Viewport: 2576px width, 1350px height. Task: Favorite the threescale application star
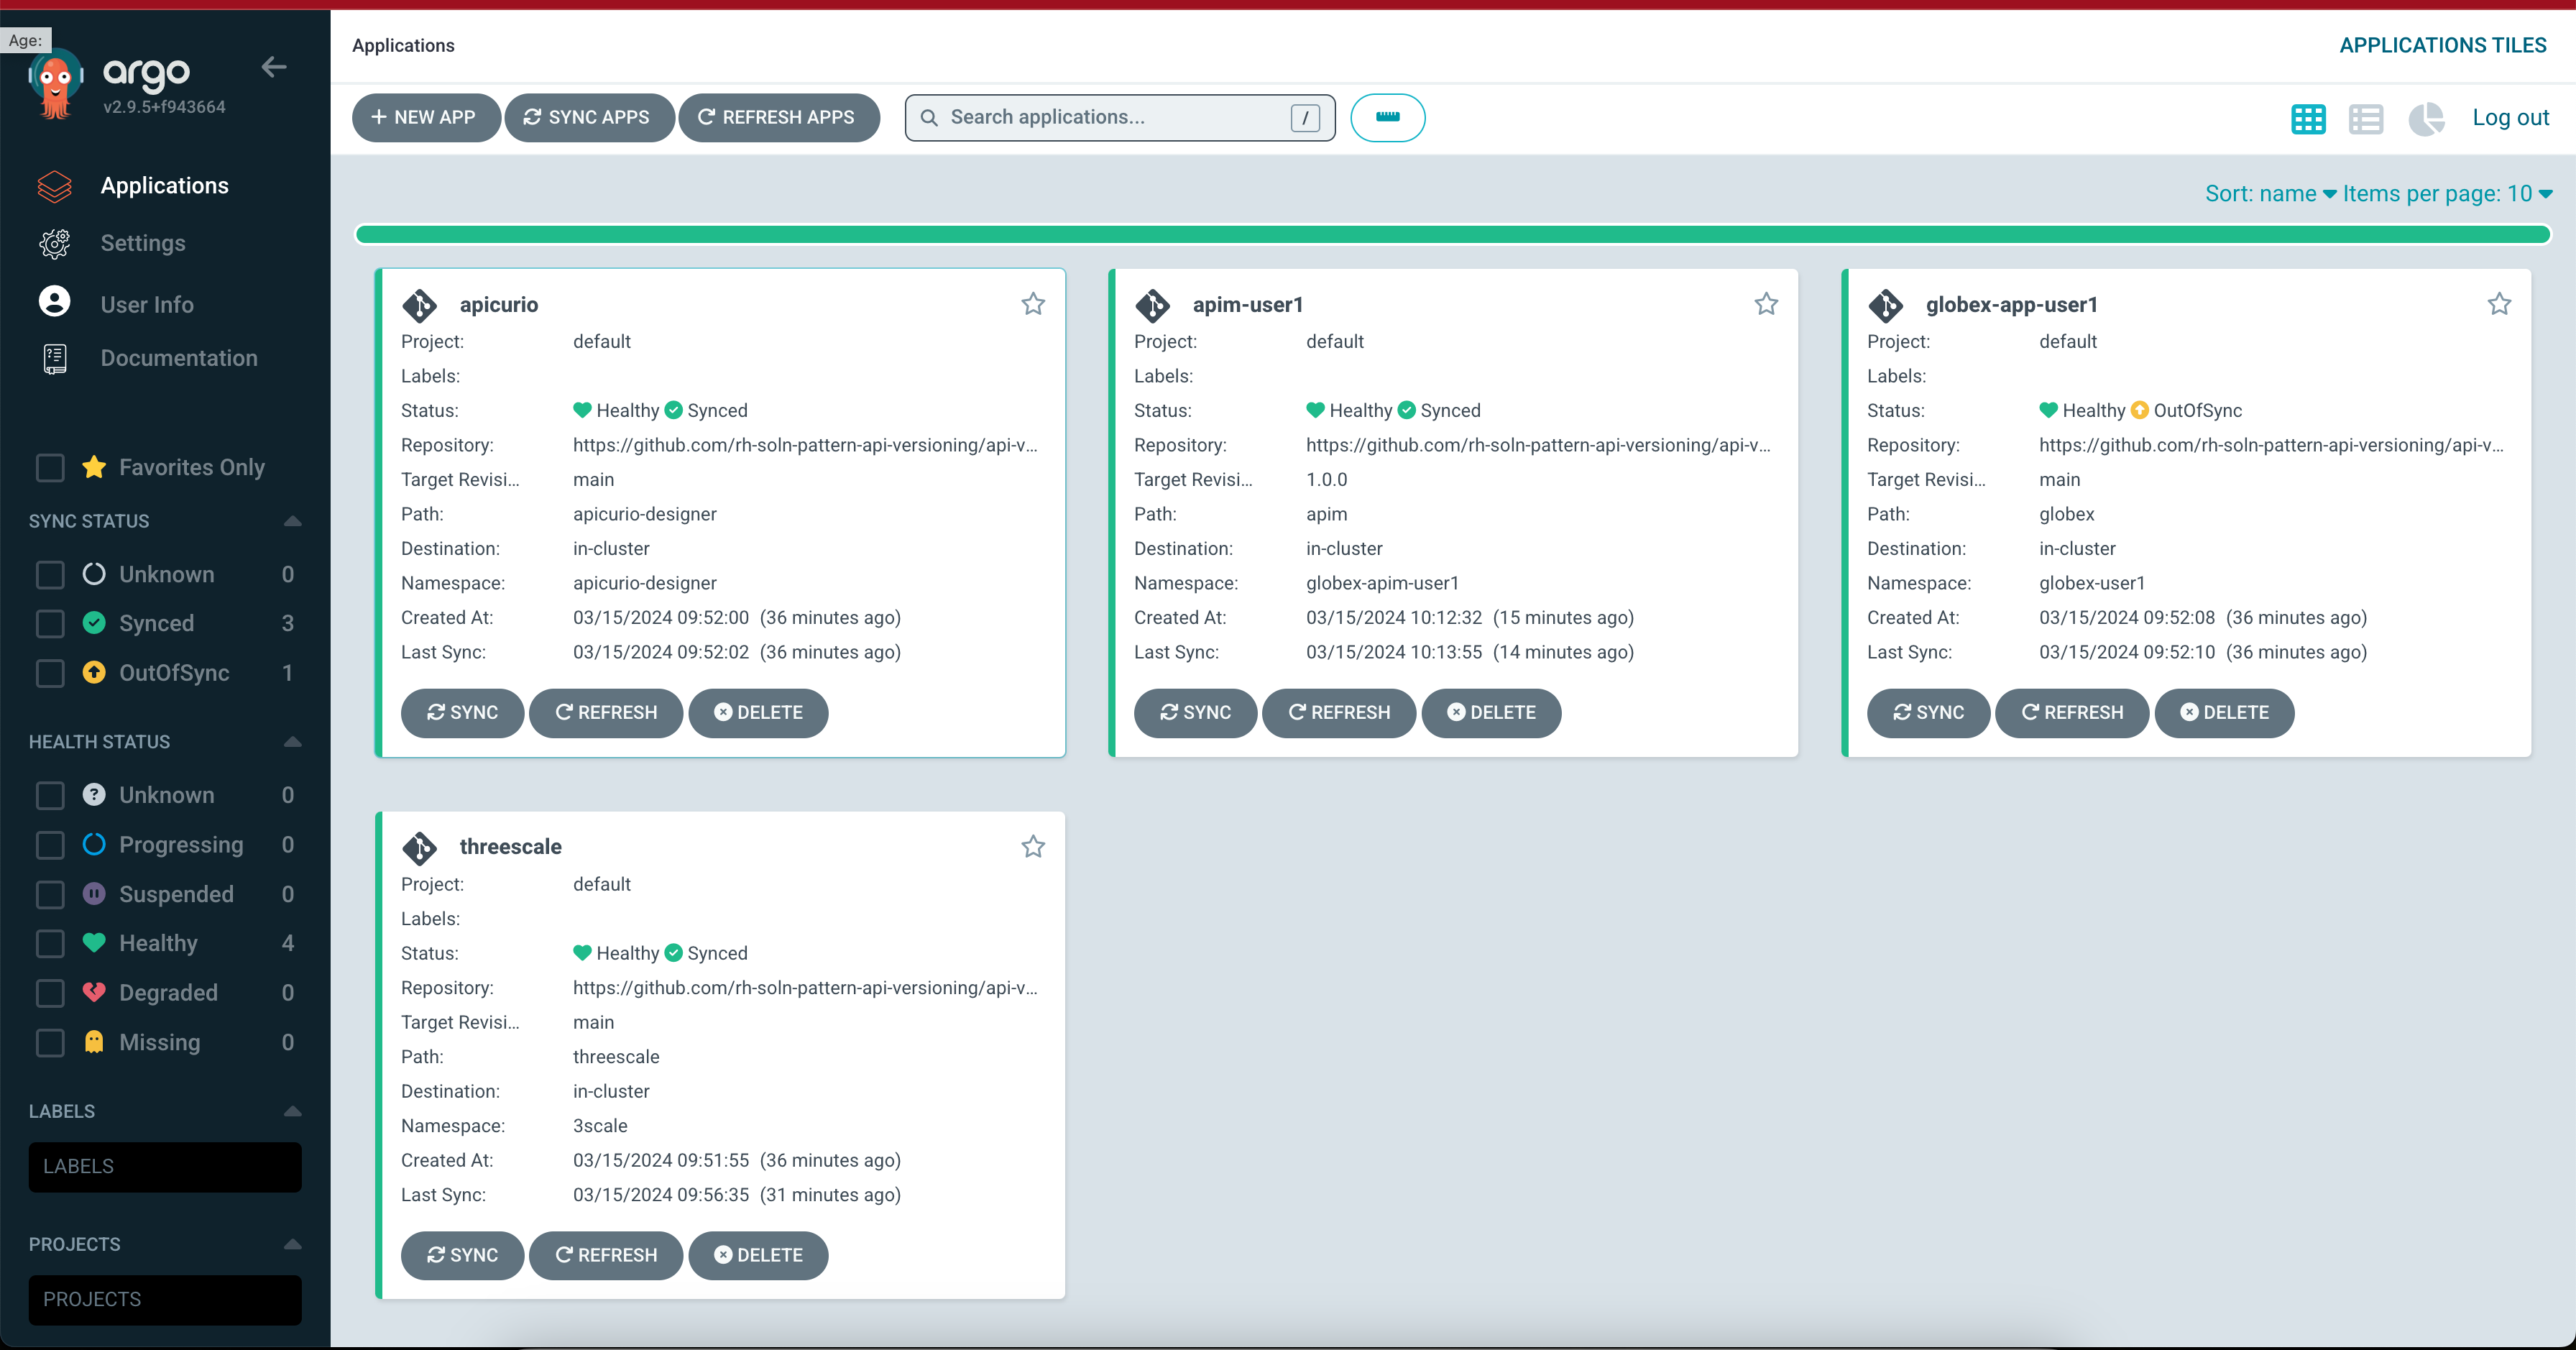(x=1033, y=847)
